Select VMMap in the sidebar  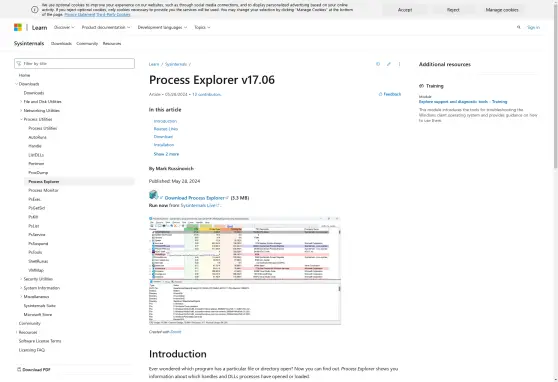[x=36, y=270]
